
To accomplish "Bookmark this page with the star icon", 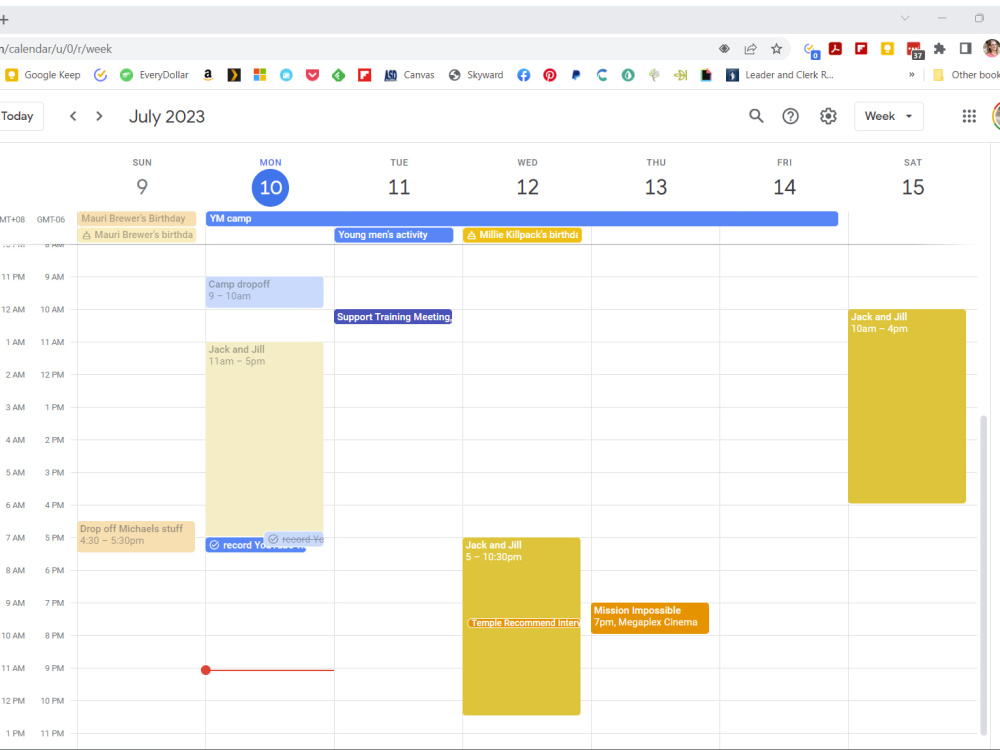I will click(x=776, y=48).
